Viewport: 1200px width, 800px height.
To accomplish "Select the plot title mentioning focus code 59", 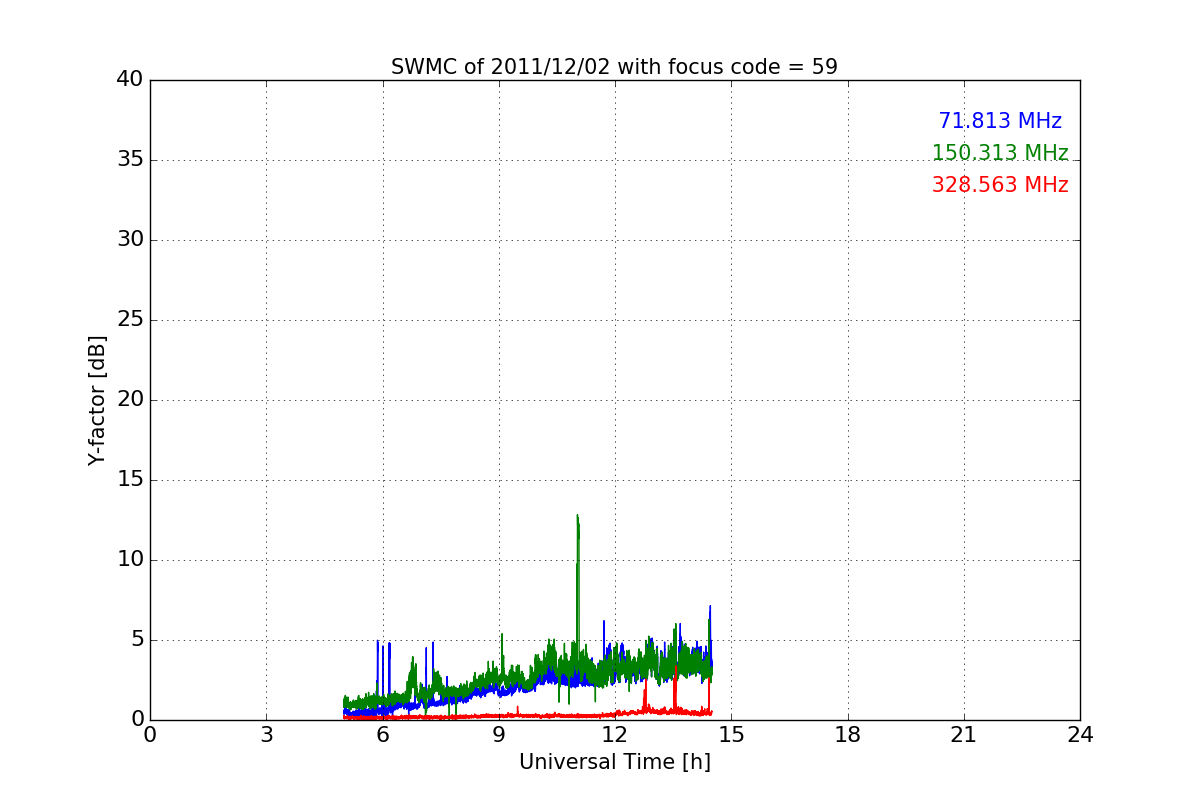I will pos(614,67).
